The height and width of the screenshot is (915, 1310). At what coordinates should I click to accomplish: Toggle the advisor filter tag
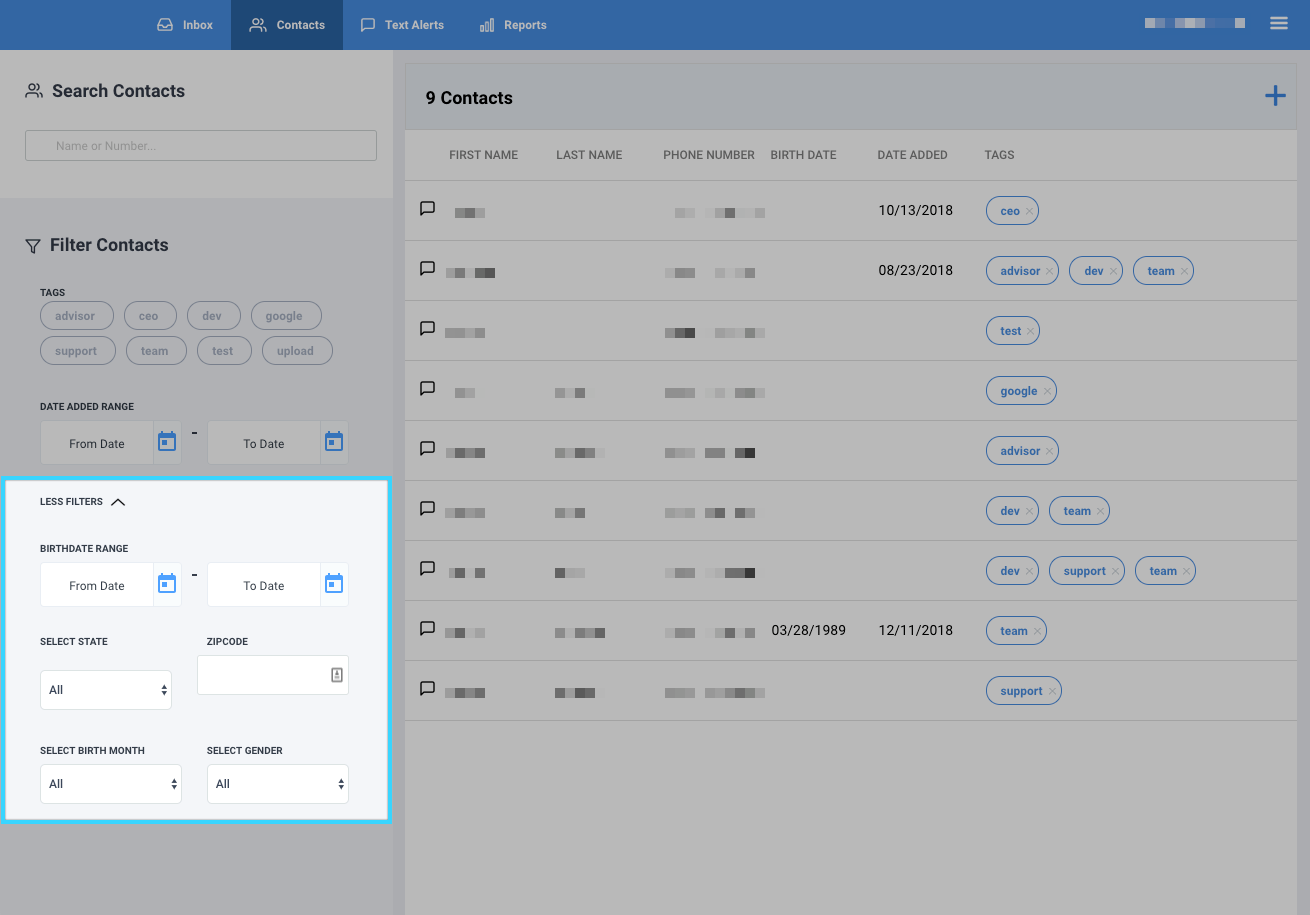point(75,316)
